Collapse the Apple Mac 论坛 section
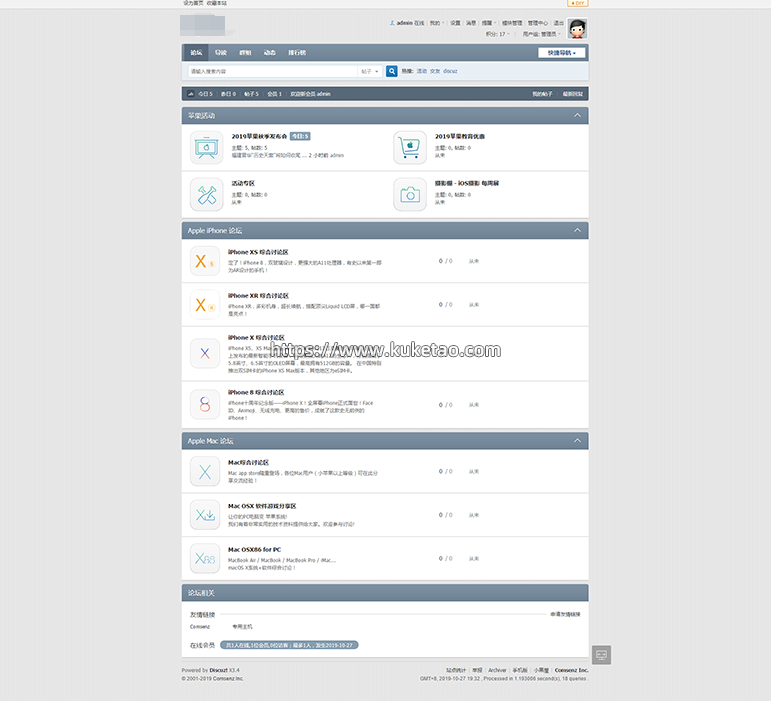 tap(577, 441)
